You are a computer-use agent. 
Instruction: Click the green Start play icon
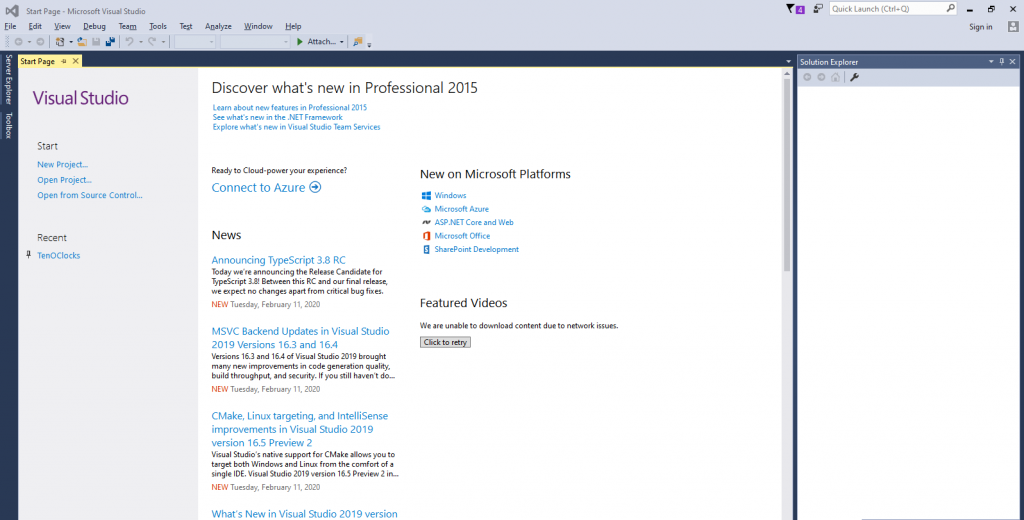(x=300, y=42)
